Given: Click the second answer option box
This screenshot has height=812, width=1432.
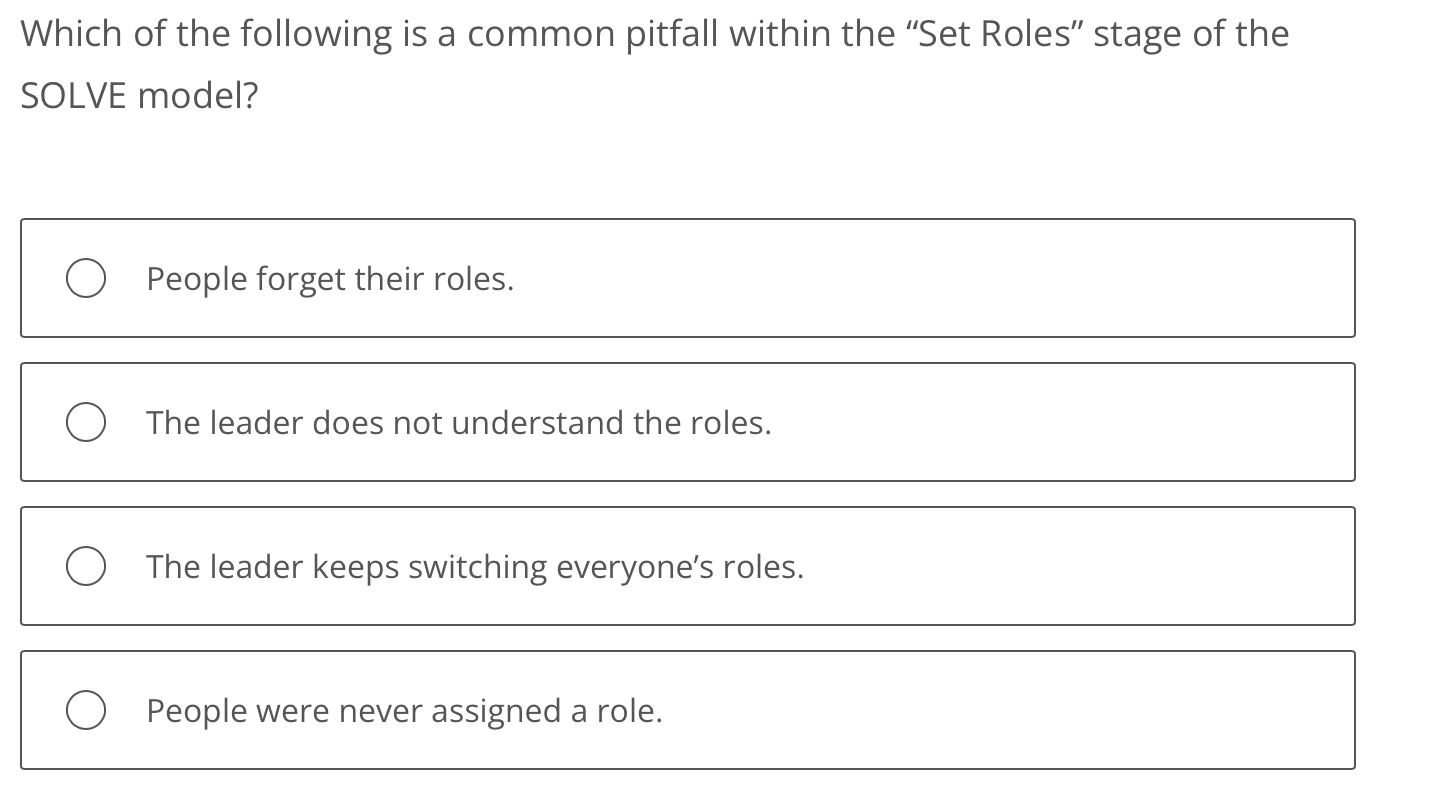Looking at the screenshot, I should [688, 422].
